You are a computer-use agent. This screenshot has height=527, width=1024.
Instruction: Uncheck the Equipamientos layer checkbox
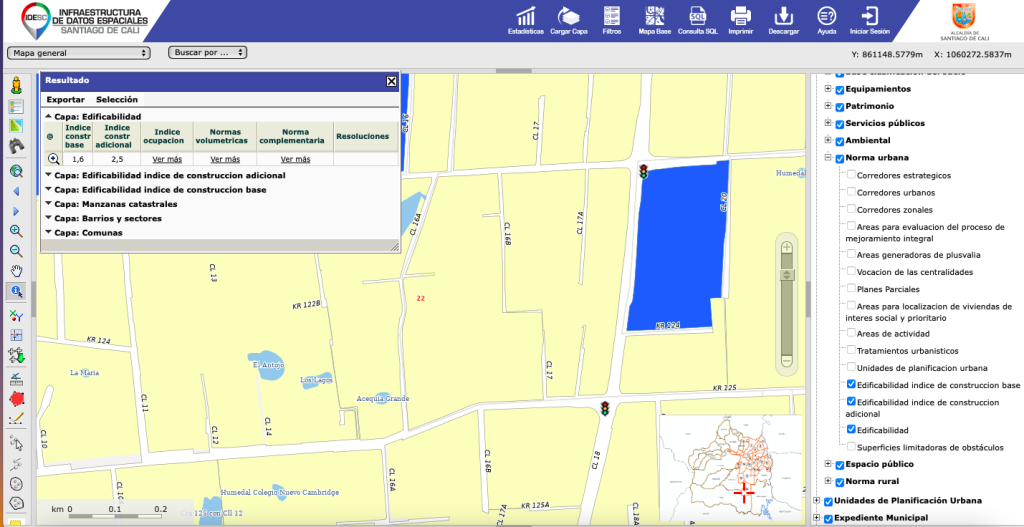[840, 89]
